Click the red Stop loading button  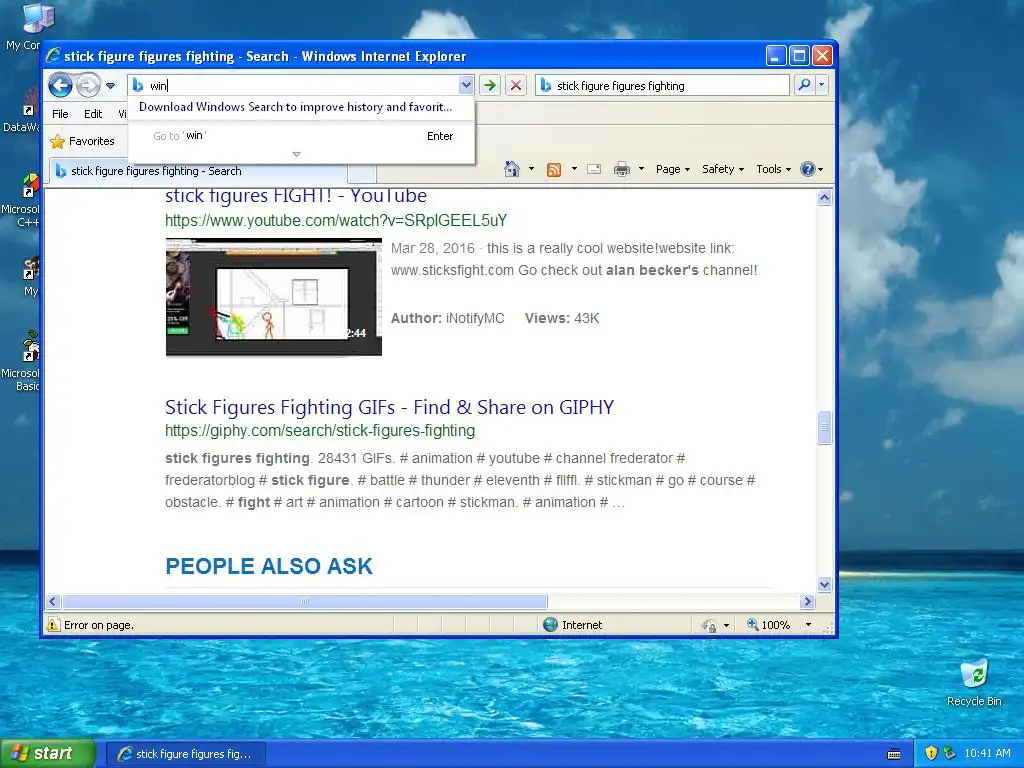coord(516,85)
